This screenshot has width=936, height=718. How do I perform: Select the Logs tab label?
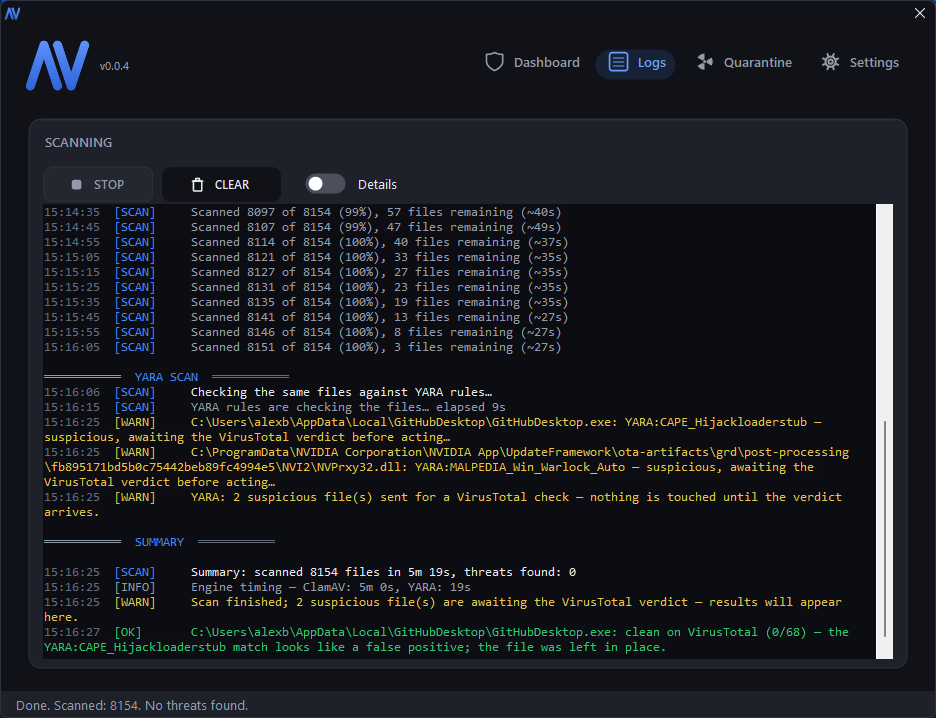click(x=651, y=63)
